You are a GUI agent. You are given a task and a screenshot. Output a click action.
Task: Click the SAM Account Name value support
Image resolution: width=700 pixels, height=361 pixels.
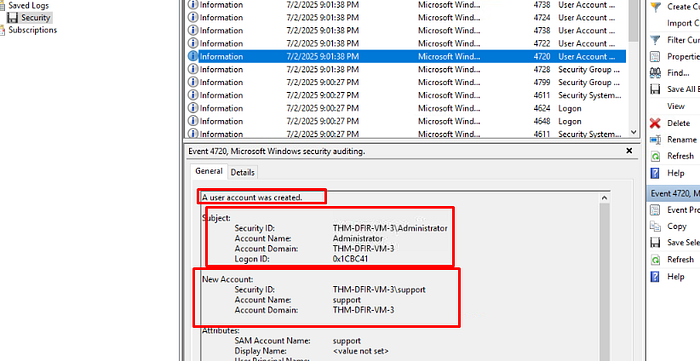tap(347, 341)
